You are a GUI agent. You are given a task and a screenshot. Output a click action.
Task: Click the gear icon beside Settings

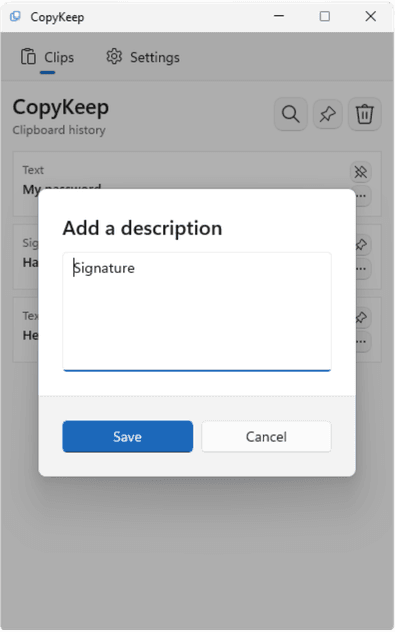point(114,57)
